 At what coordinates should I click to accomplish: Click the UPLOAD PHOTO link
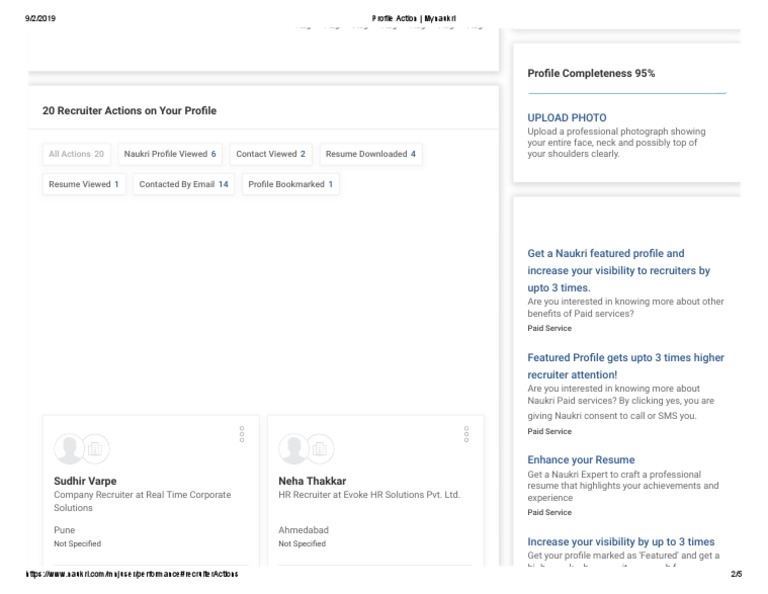pos(566,117)
